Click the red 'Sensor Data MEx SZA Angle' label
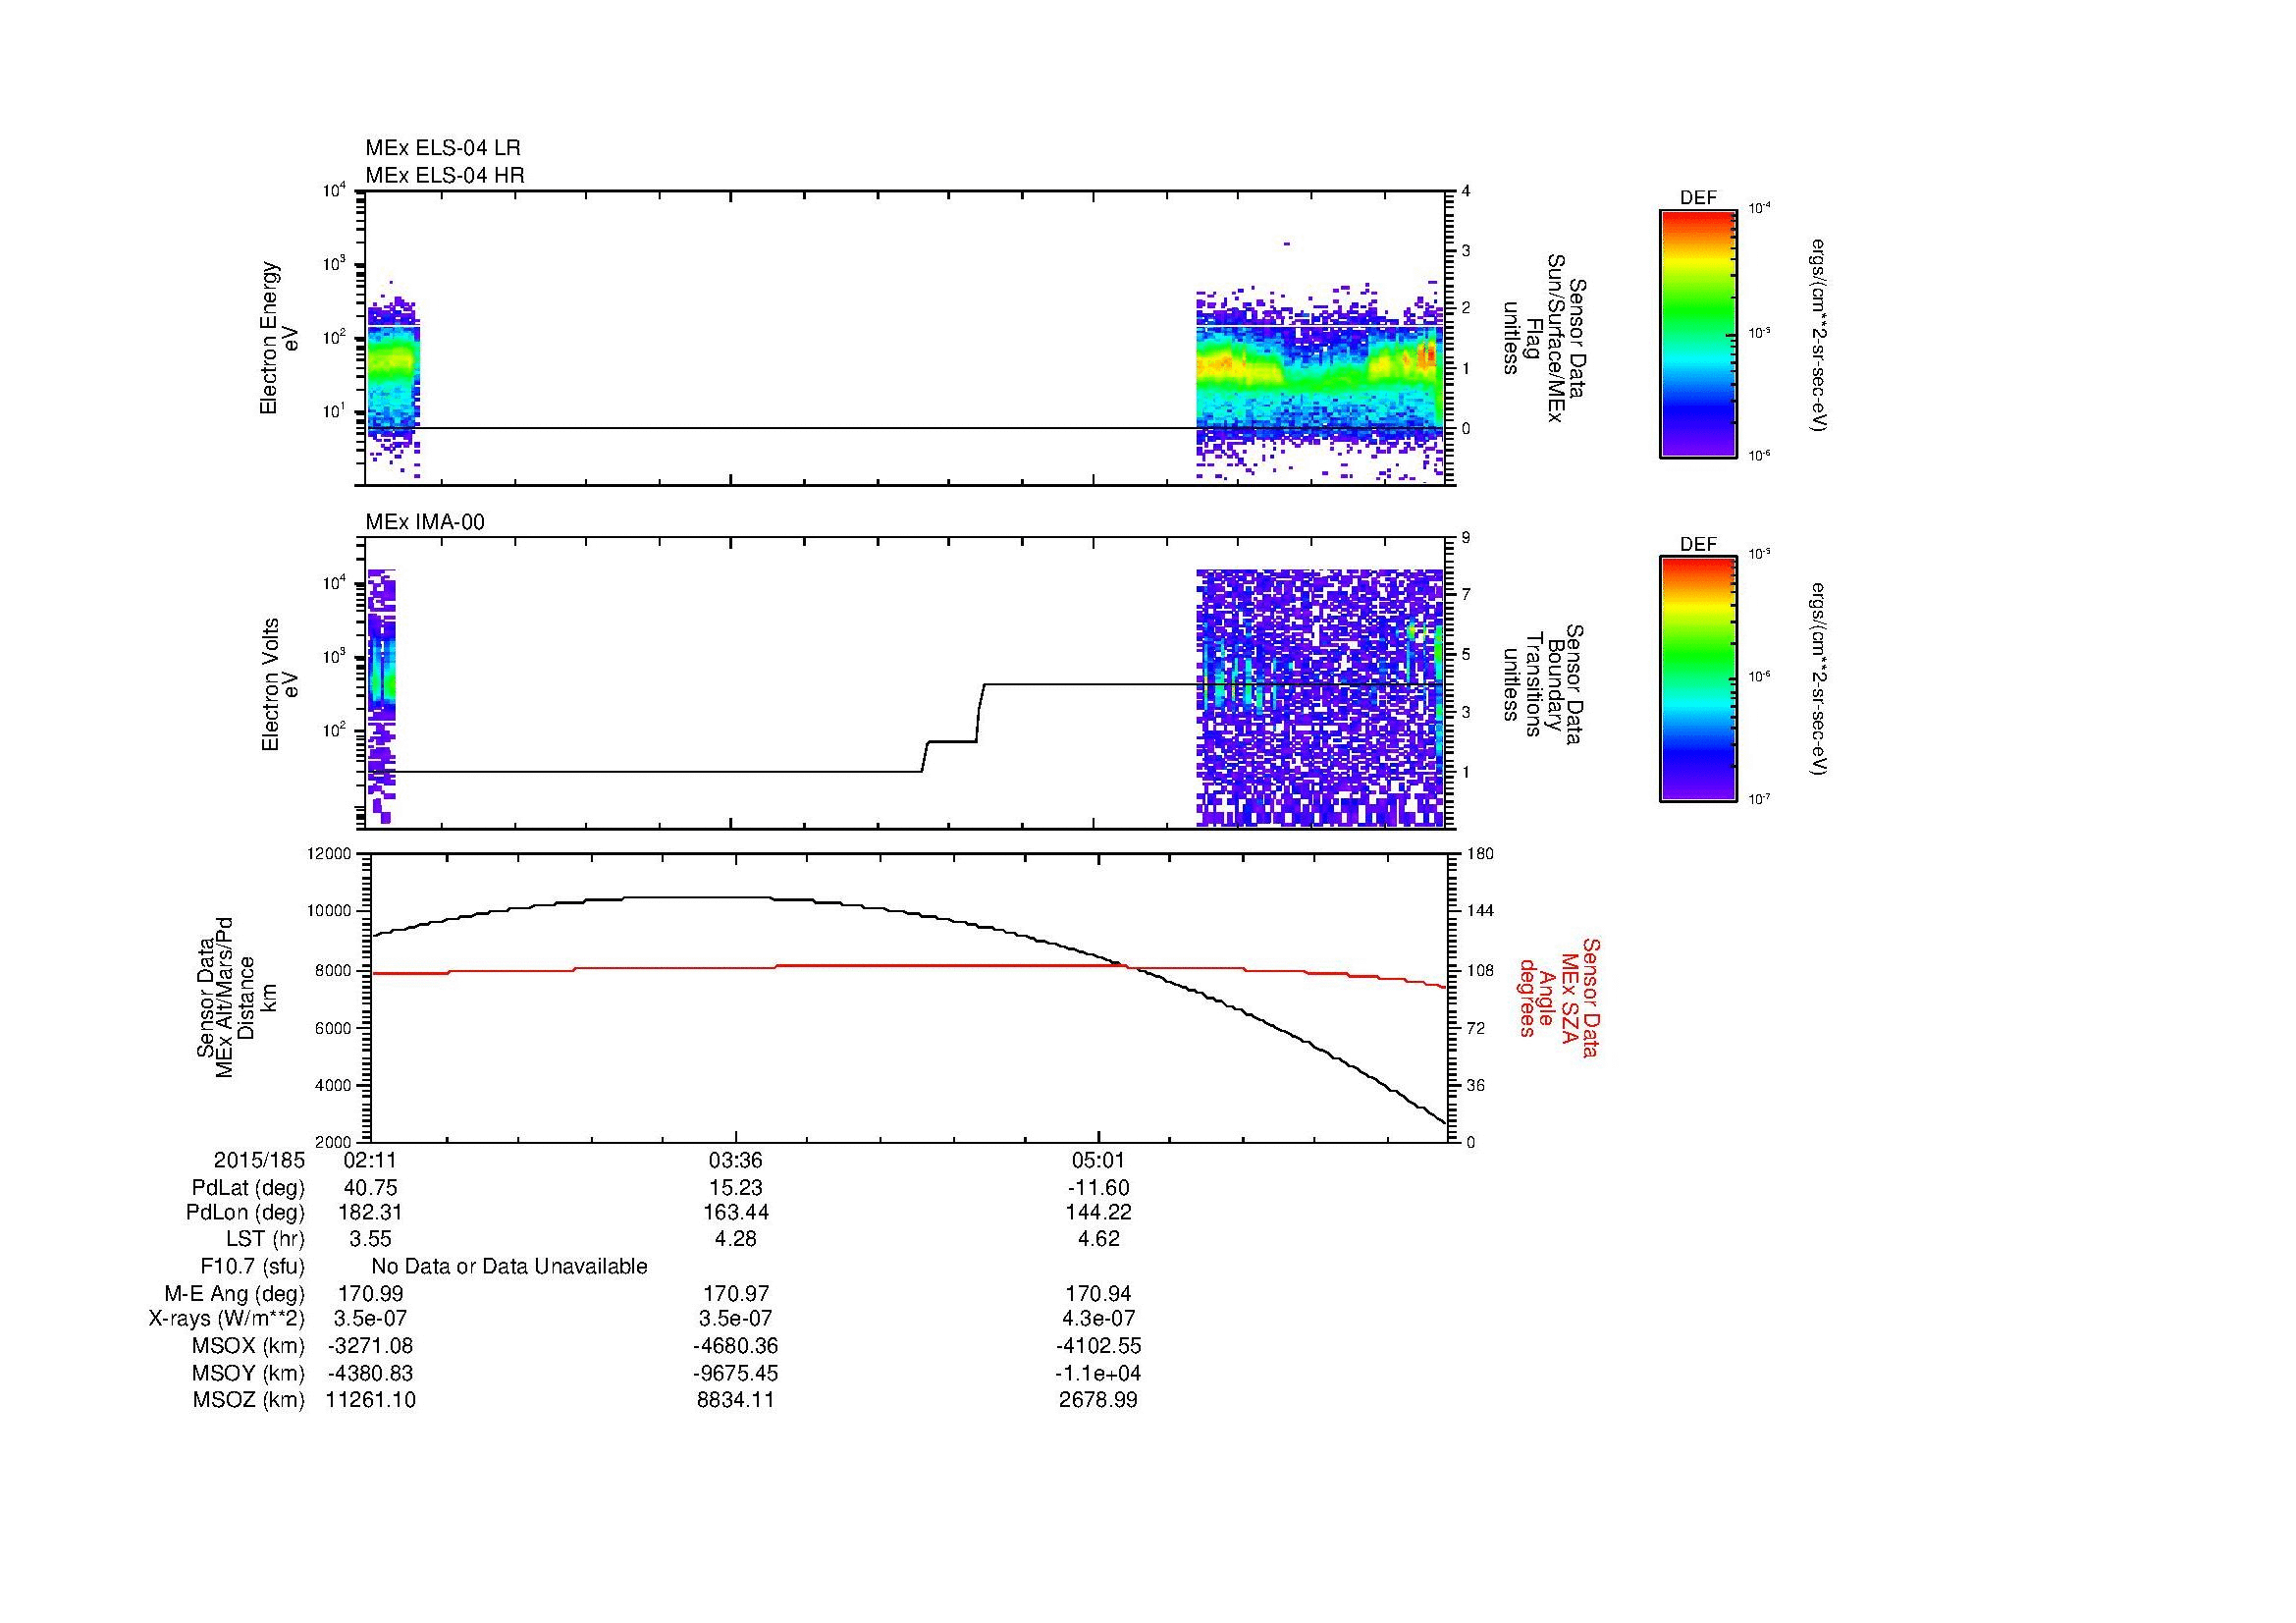Screen dimensions: 2296x1623 point(1559,998)
